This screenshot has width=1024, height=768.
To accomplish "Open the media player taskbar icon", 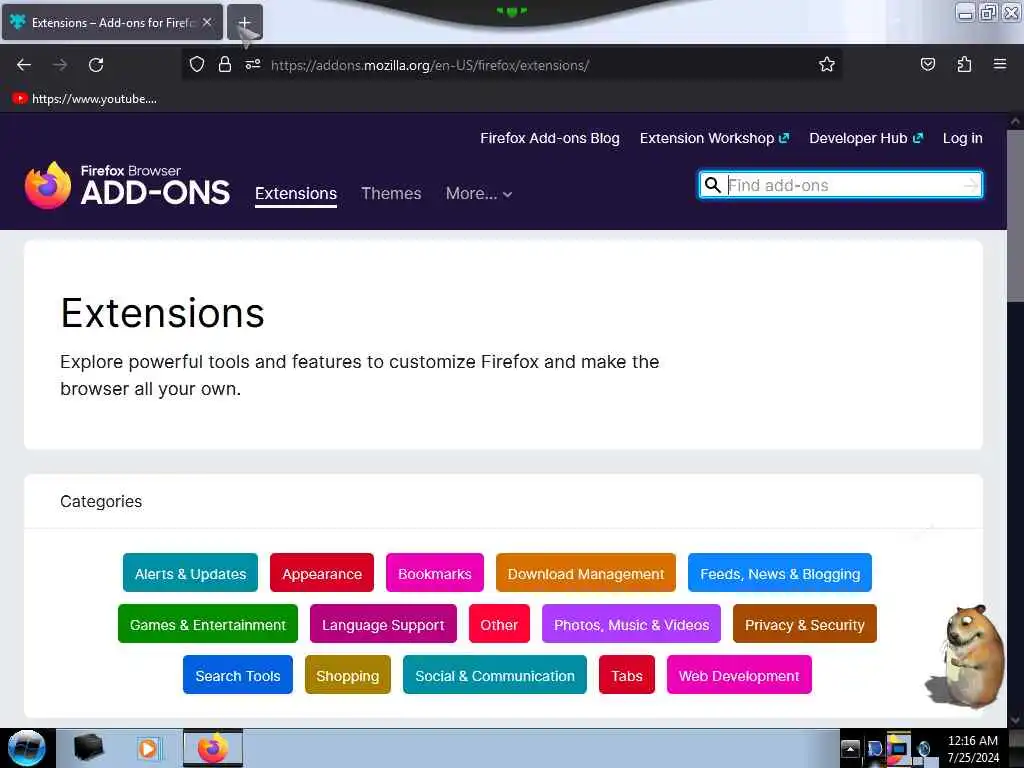I will (148, 748).
